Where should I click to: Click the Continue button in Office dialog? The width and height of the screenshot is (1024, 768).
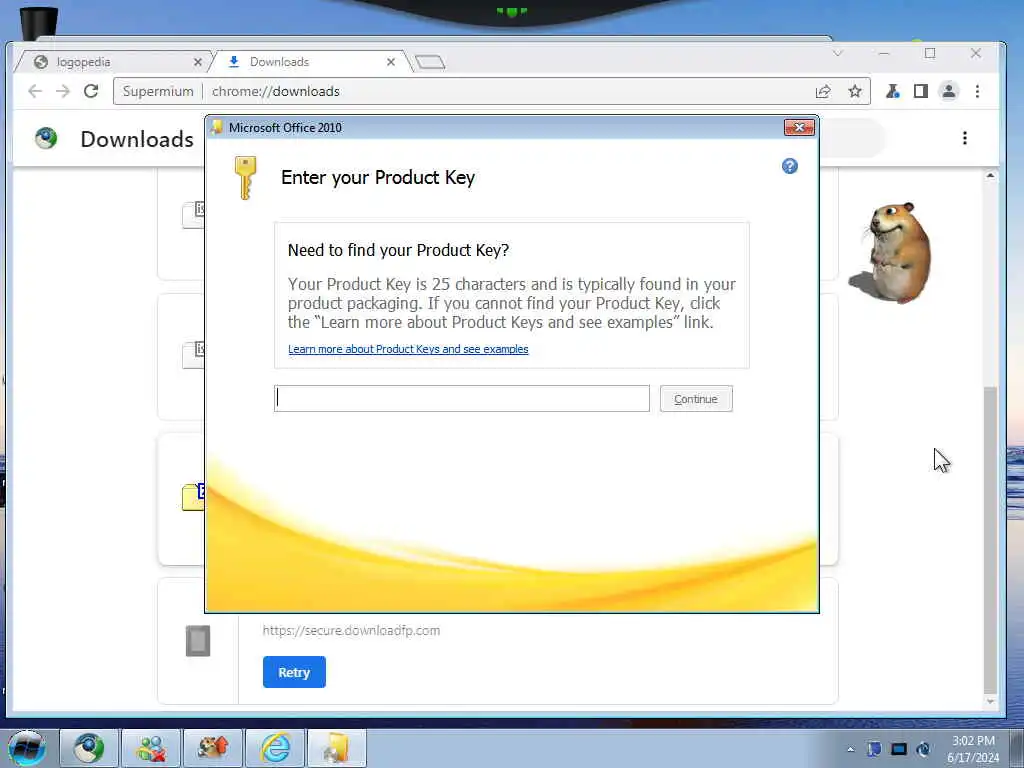696,398
